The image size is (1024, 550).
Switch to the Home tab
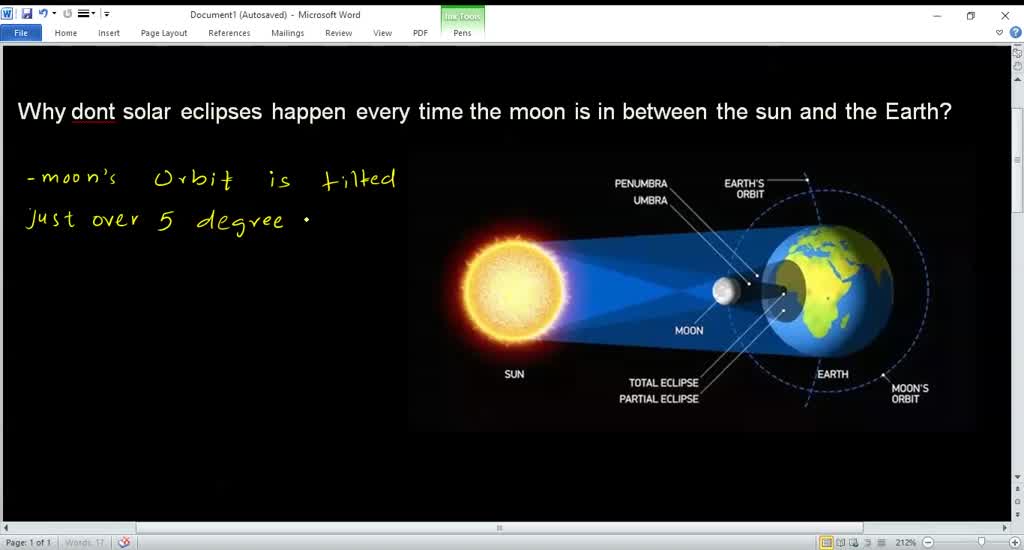pyautogui.click(x=65, y=33)
